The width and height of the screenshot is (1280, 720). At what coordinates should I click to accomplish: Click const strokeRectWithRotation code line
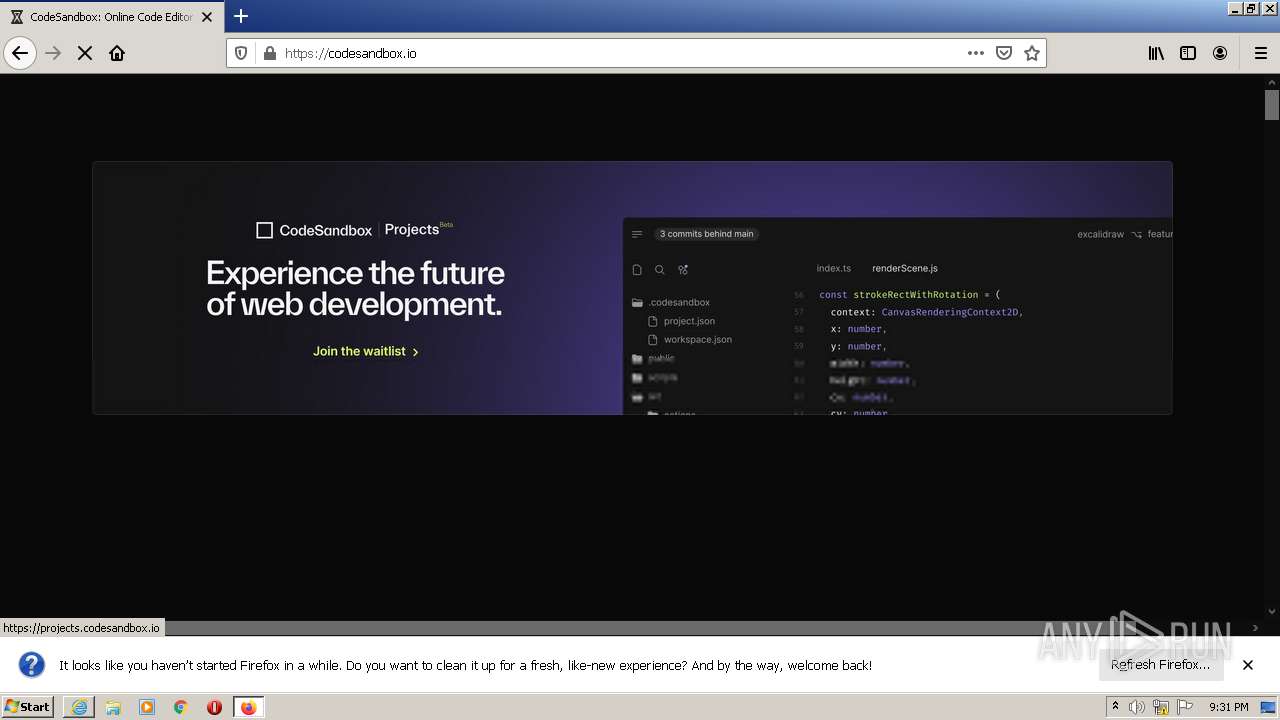point(909,295)
